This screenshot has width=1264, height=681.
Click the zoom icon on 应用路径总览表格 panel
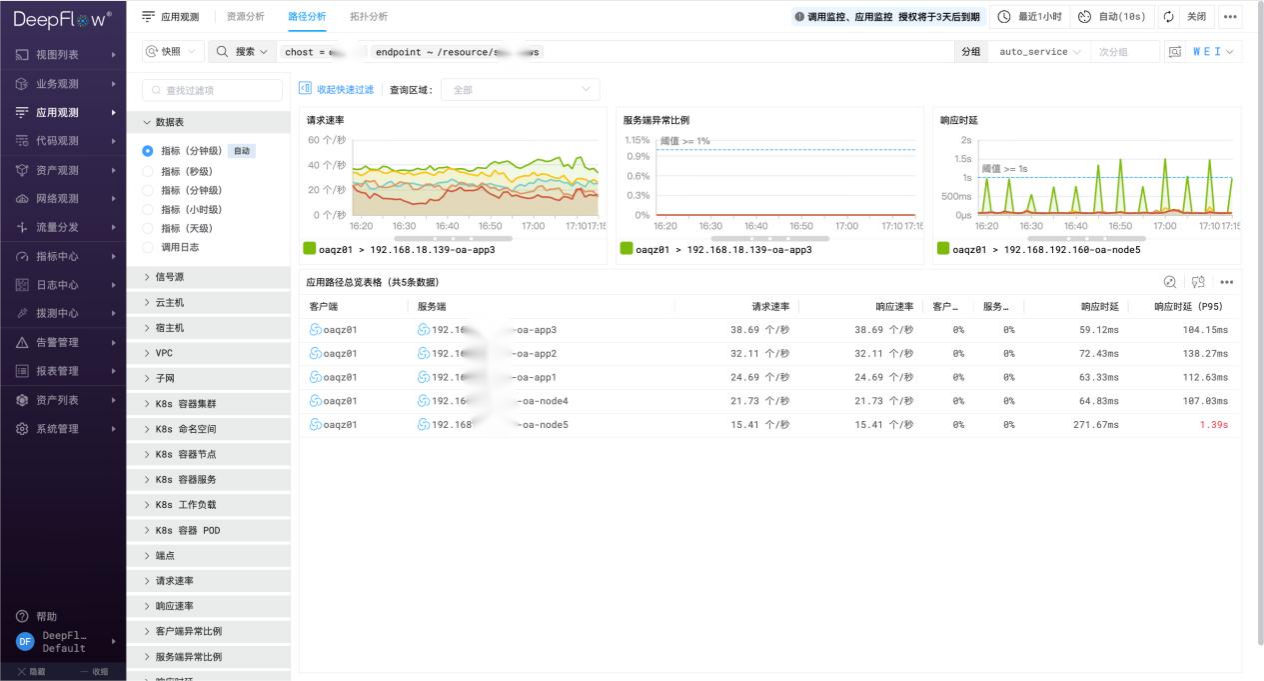[x=1172, y=282]
